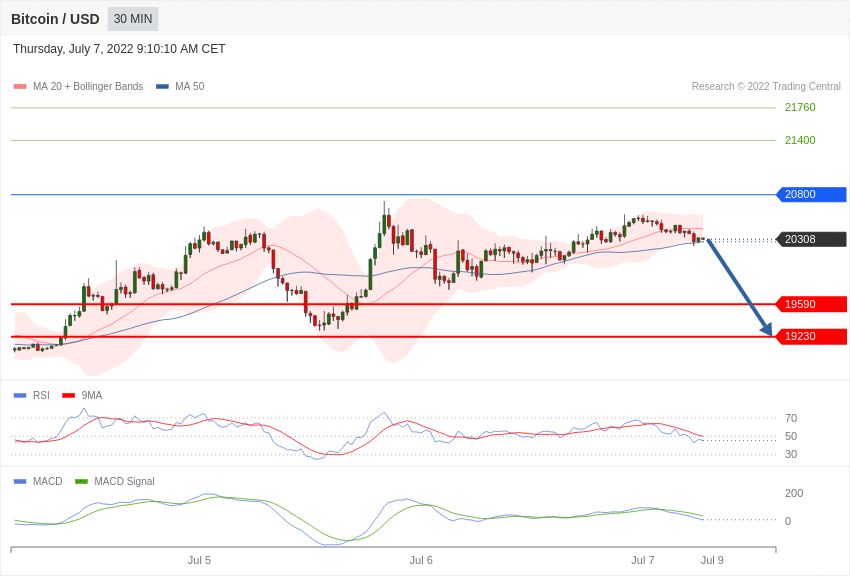Click the MACD Signal green legend swatch

(x=81, y=481)
